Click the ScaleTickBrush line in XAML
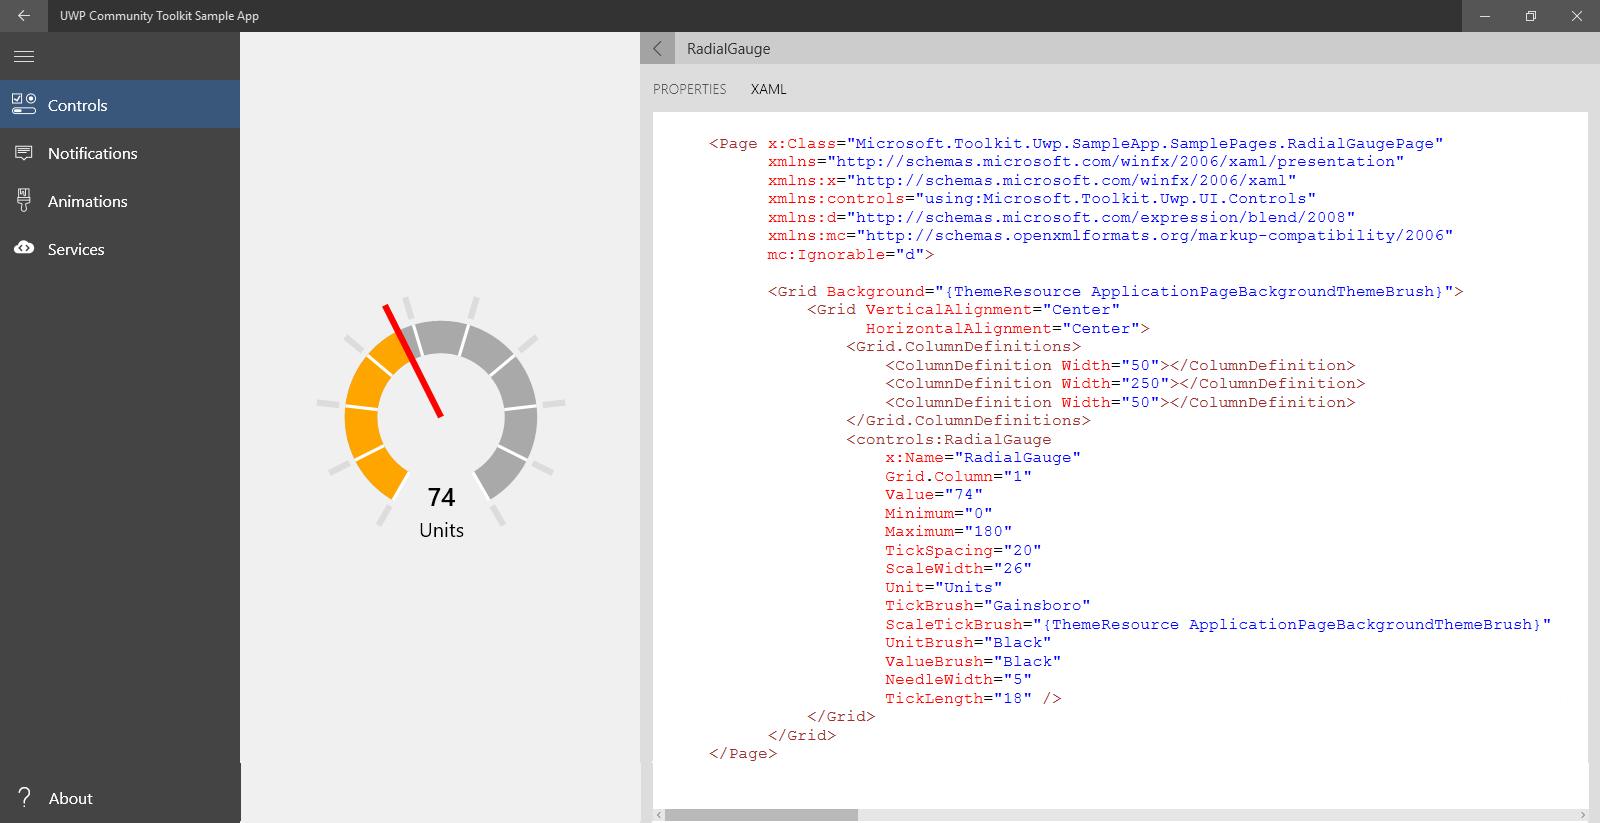Viewport: 1600px width, 823px height. tap(1218, 624)
